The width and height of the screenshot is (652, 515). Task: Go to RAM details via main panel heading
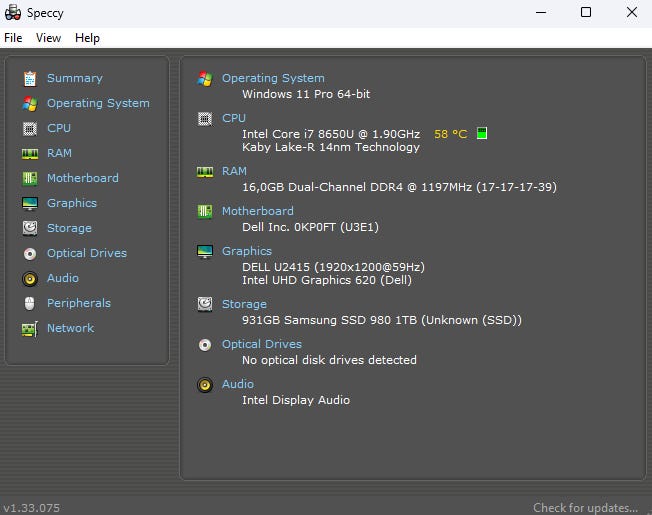tap(234, 171)
